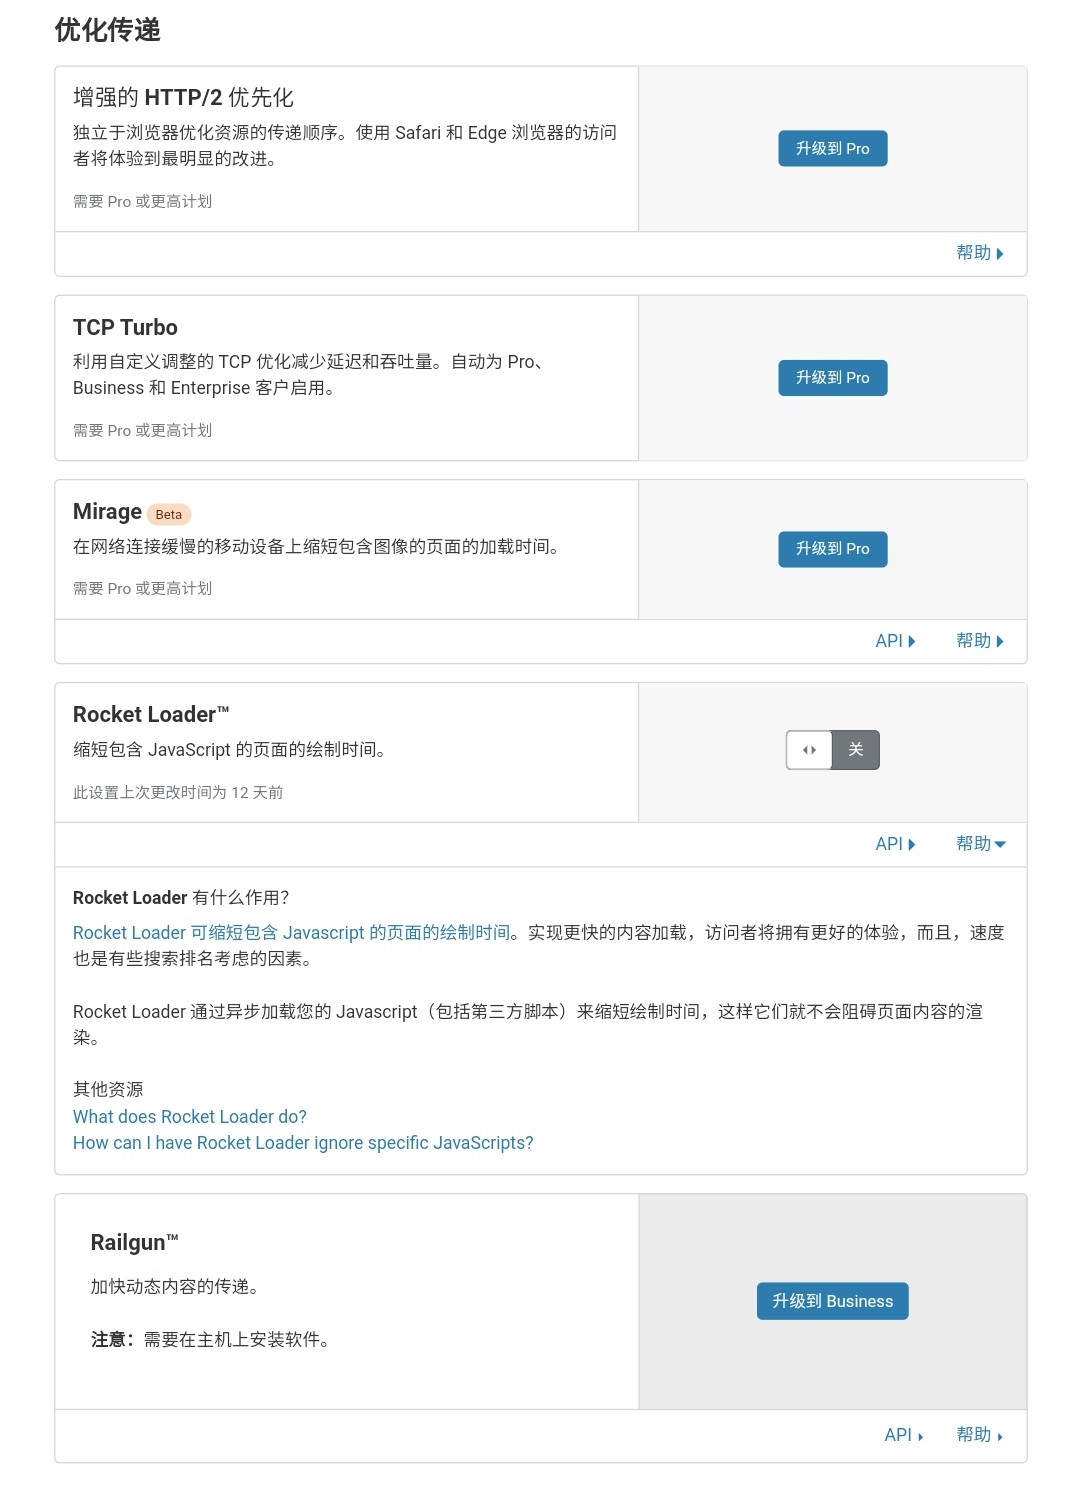Open the Rocket Loader Javascript render time link

[291, 933]
